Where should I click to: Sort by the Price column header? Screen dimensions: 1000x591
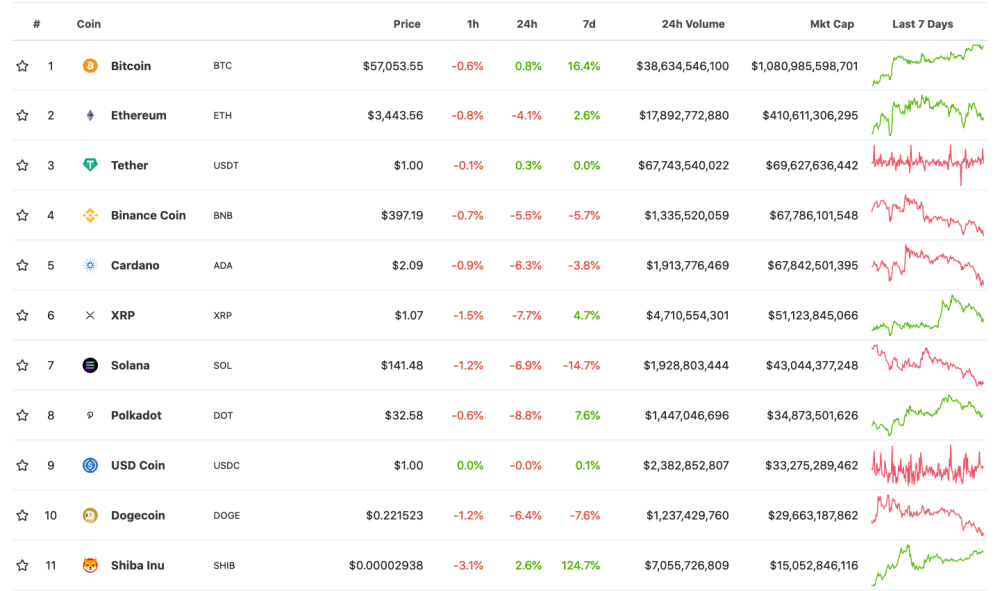[x=407, y=24]
